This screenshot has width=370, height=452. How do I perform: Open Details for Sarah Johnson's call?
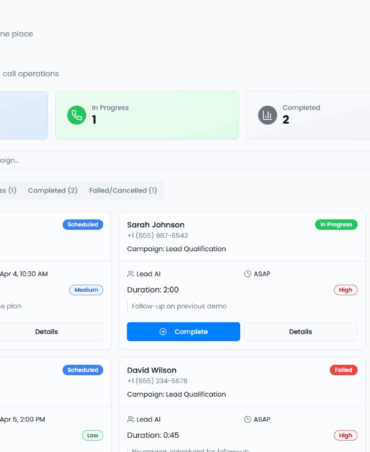[301, 331]
